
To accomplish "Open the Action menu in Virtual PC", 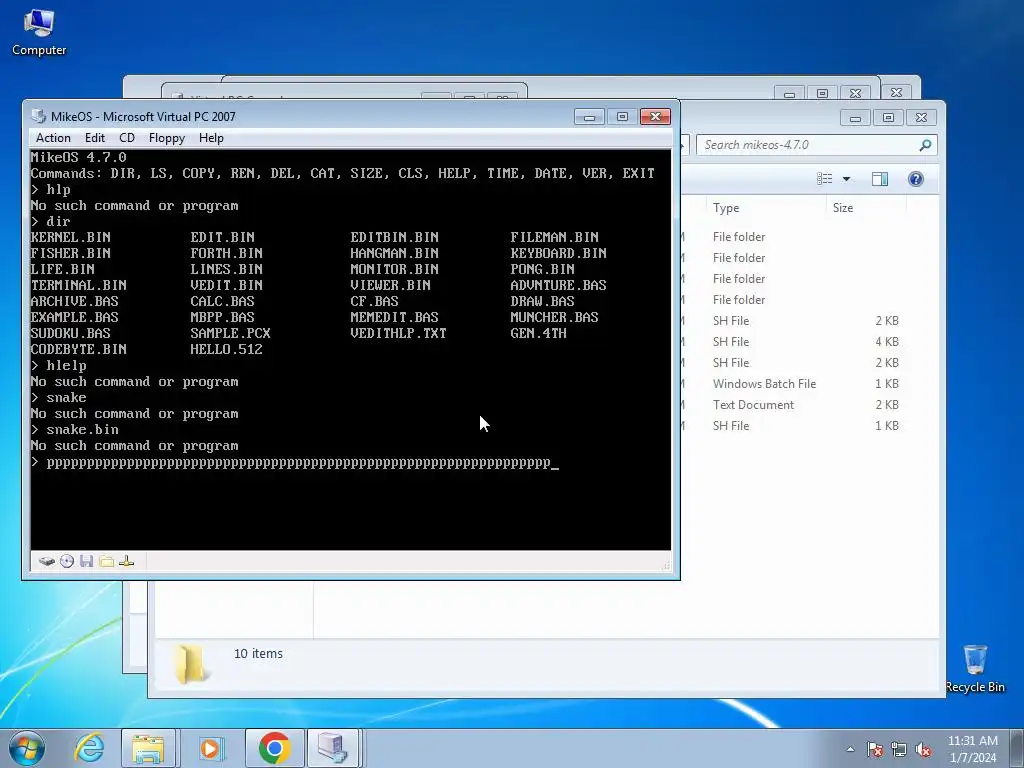I will pyautogui.click(x=53, y=138).
